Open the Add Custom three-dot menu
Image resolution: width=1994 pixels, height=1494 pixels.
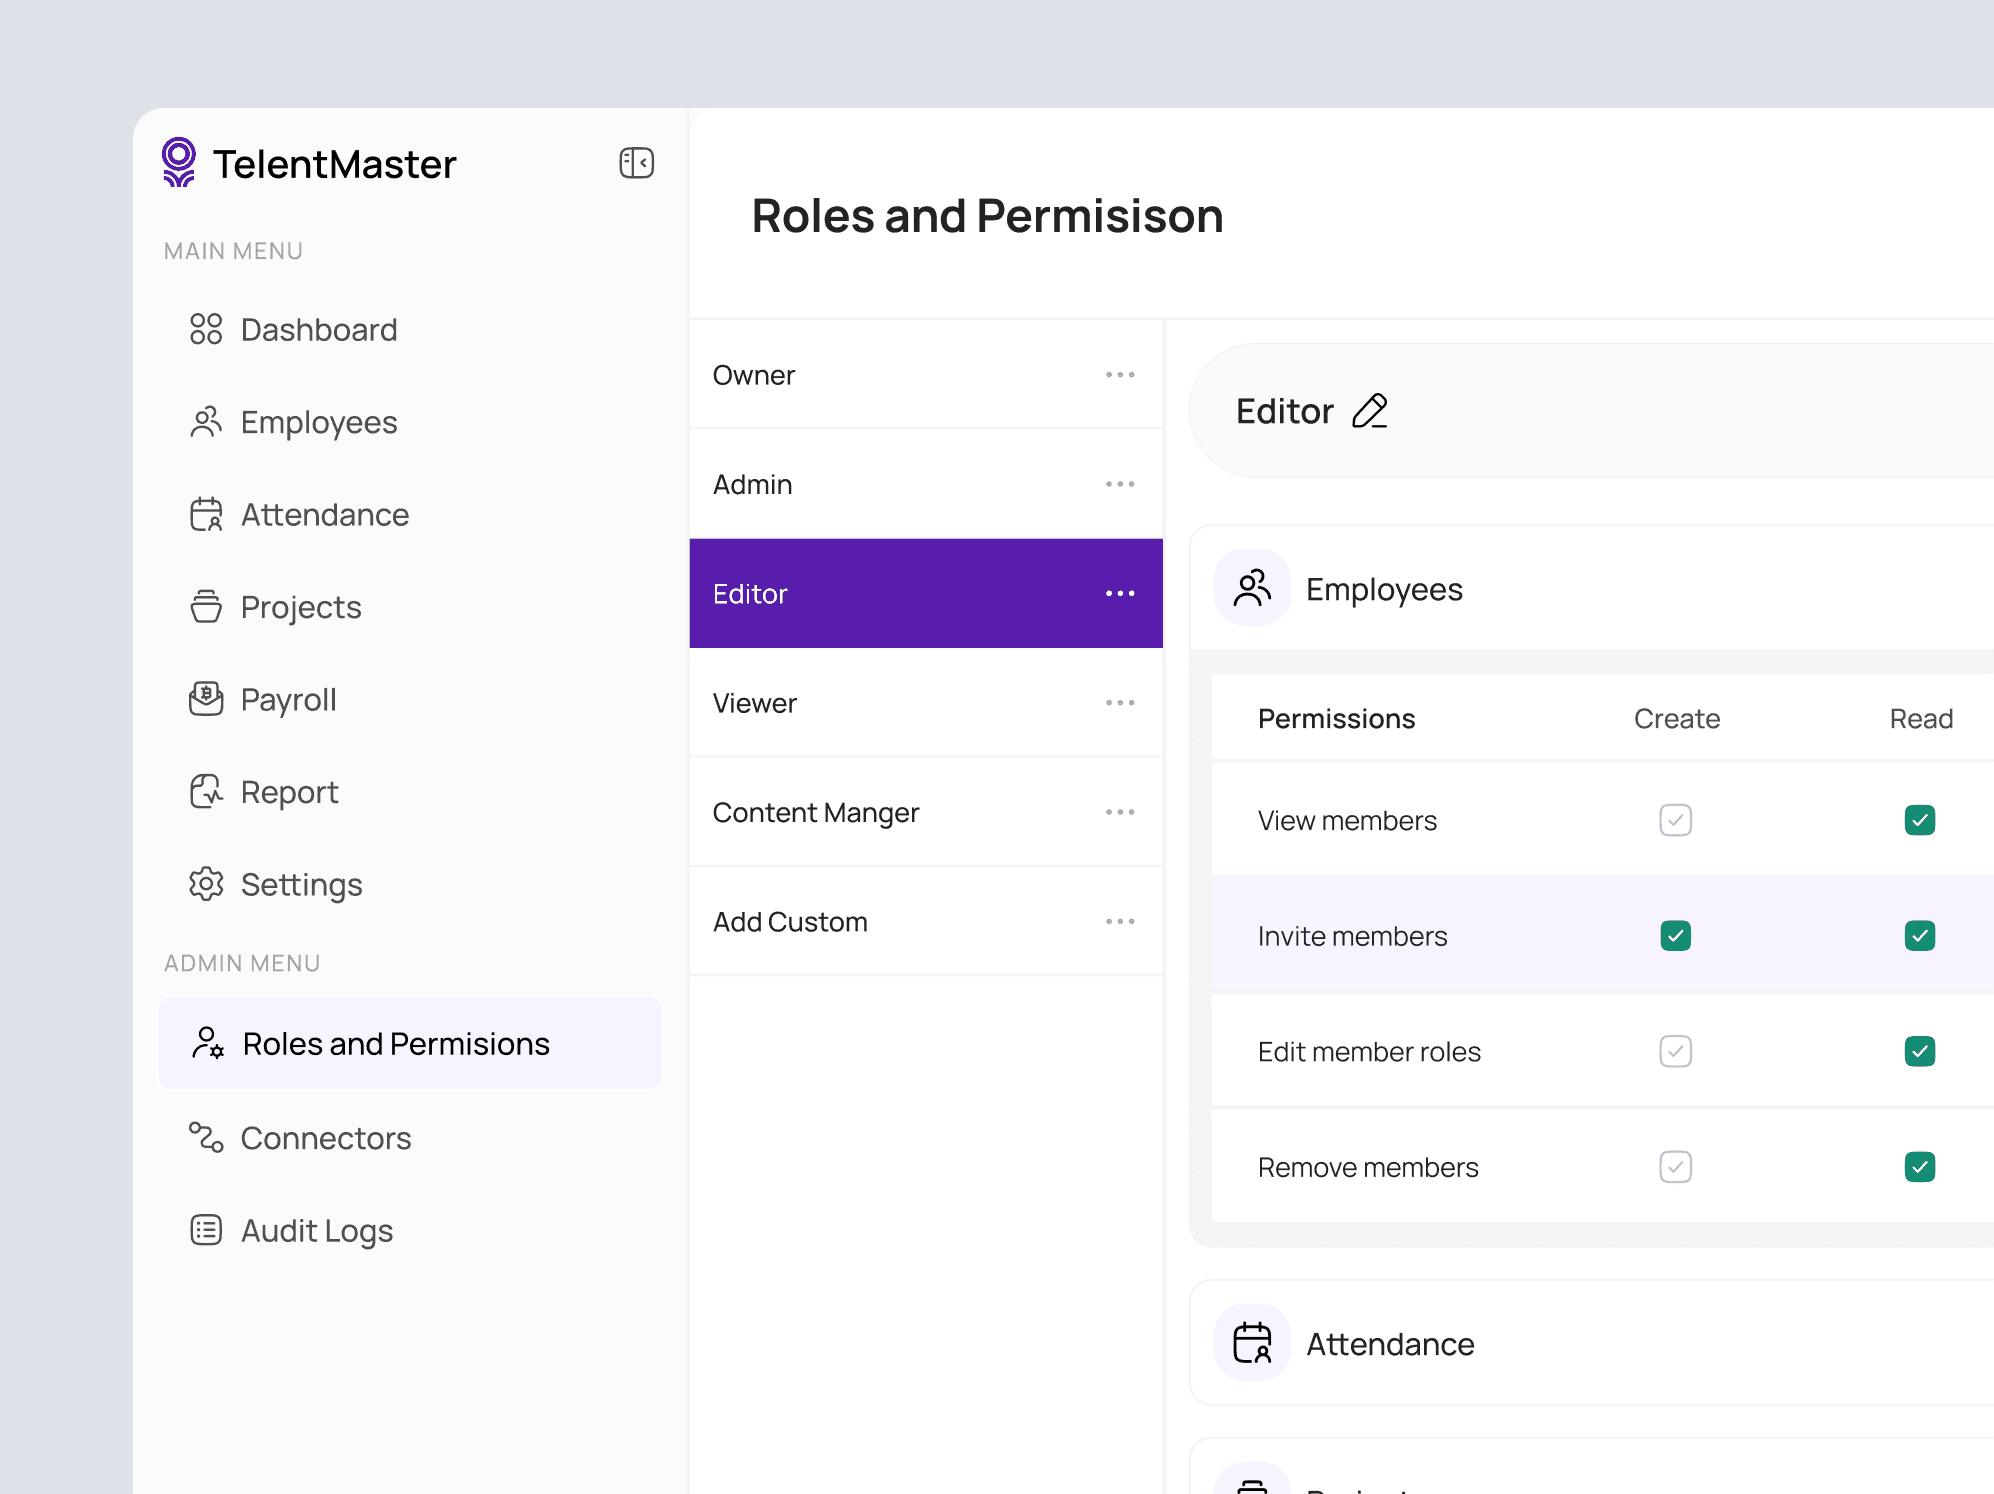coord(1120,921)
